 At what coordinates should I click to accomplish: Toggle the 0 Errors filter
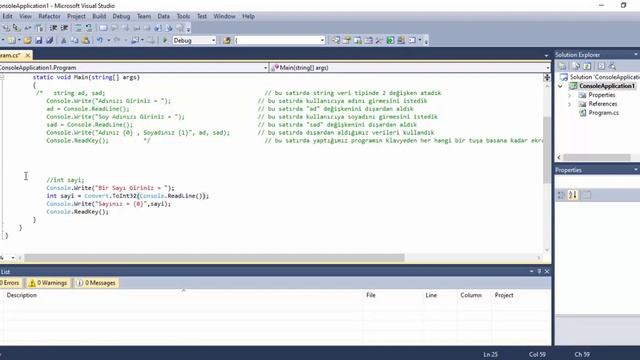tap(10, 283)
